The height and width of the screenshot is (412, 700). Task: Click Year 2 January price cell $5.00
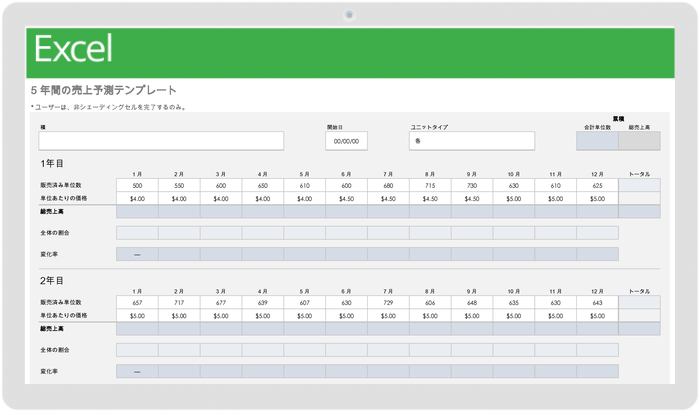pyautogui.click(x=138, y=316)
